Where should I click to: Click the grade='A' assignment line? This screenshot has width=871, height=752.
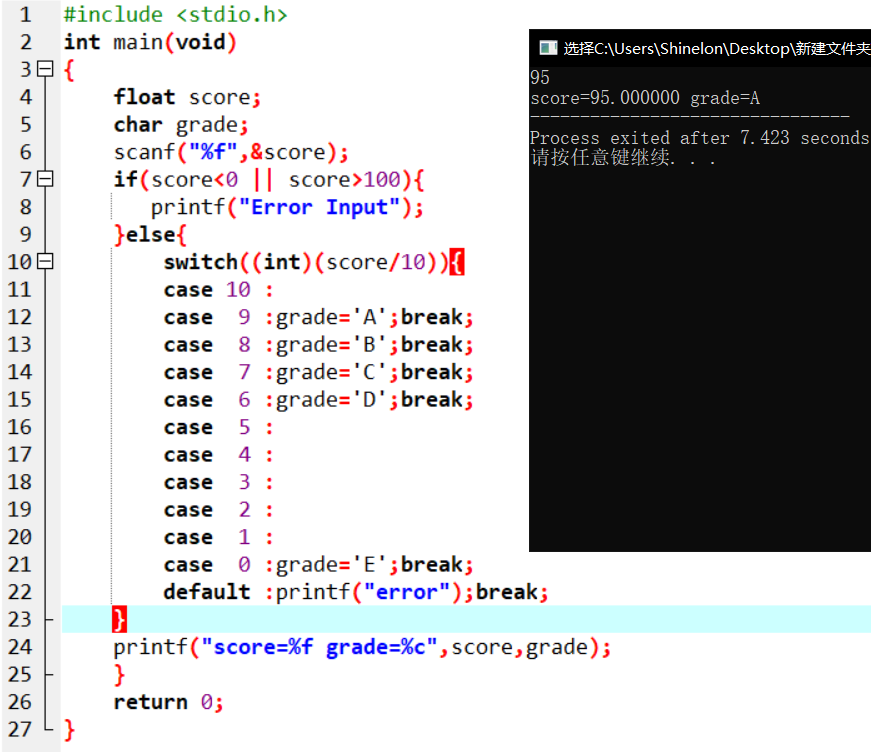pos(318,317)
